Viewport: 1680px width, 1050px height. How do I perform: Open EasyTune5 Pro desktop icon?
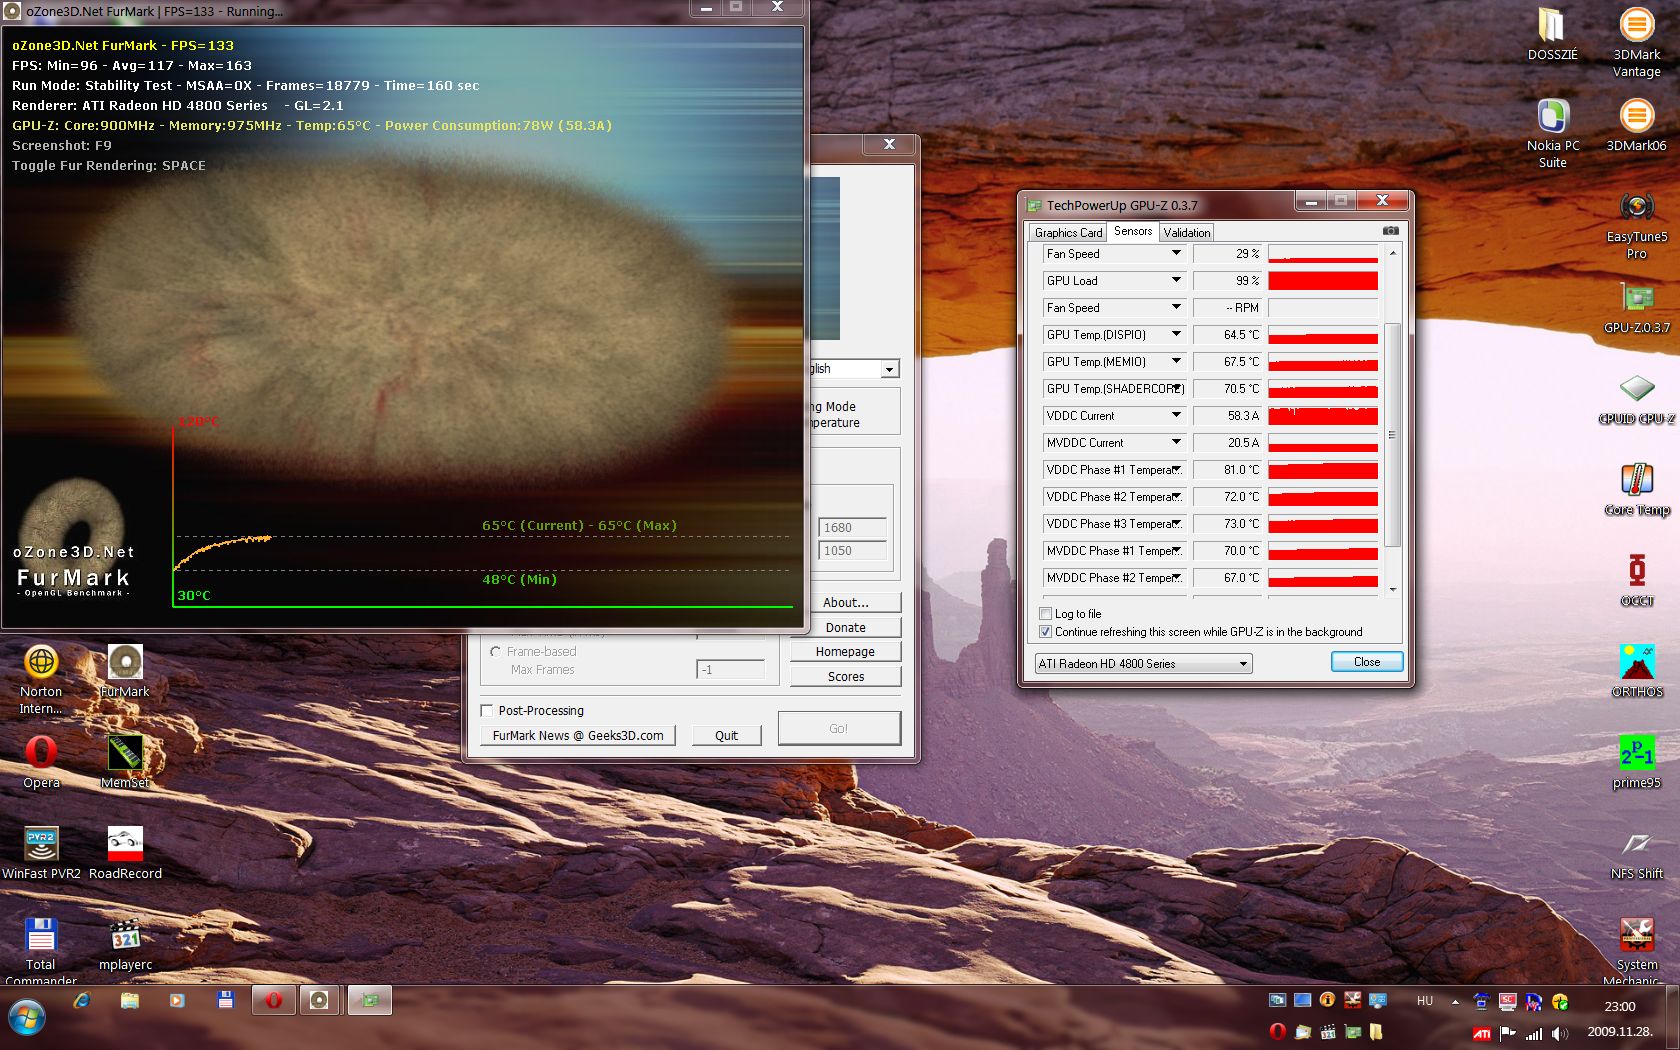click(1636, 225)
